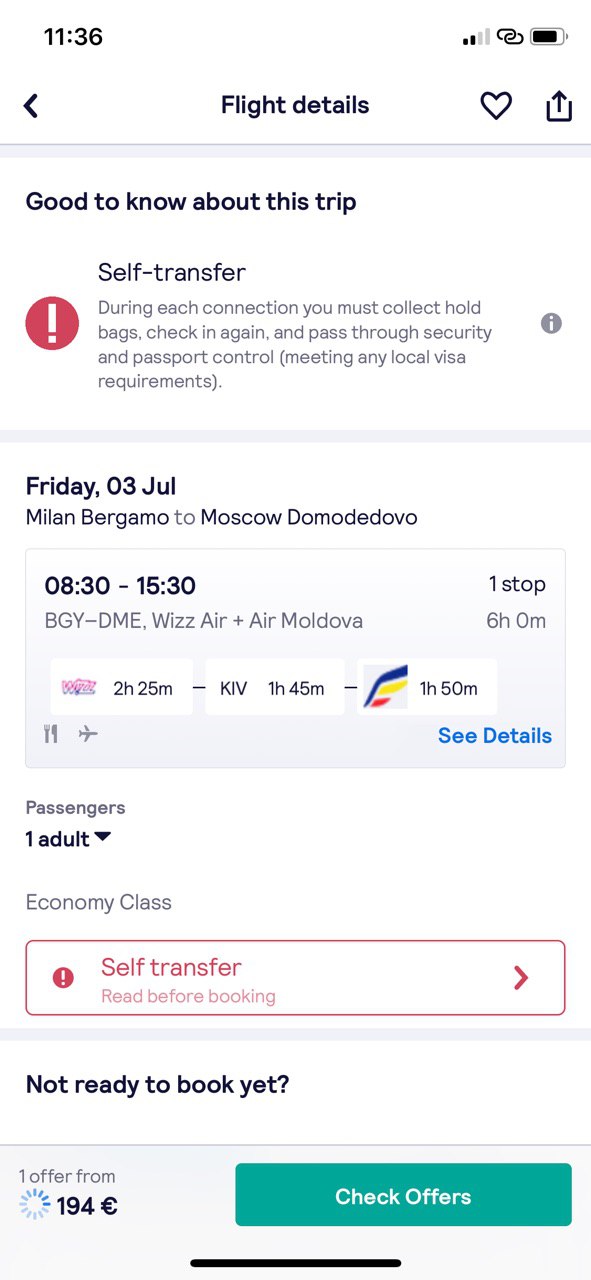This screenshot has height=1280, width=591.
Task: Save flight with the heart icon
Action: pos(496,106)
